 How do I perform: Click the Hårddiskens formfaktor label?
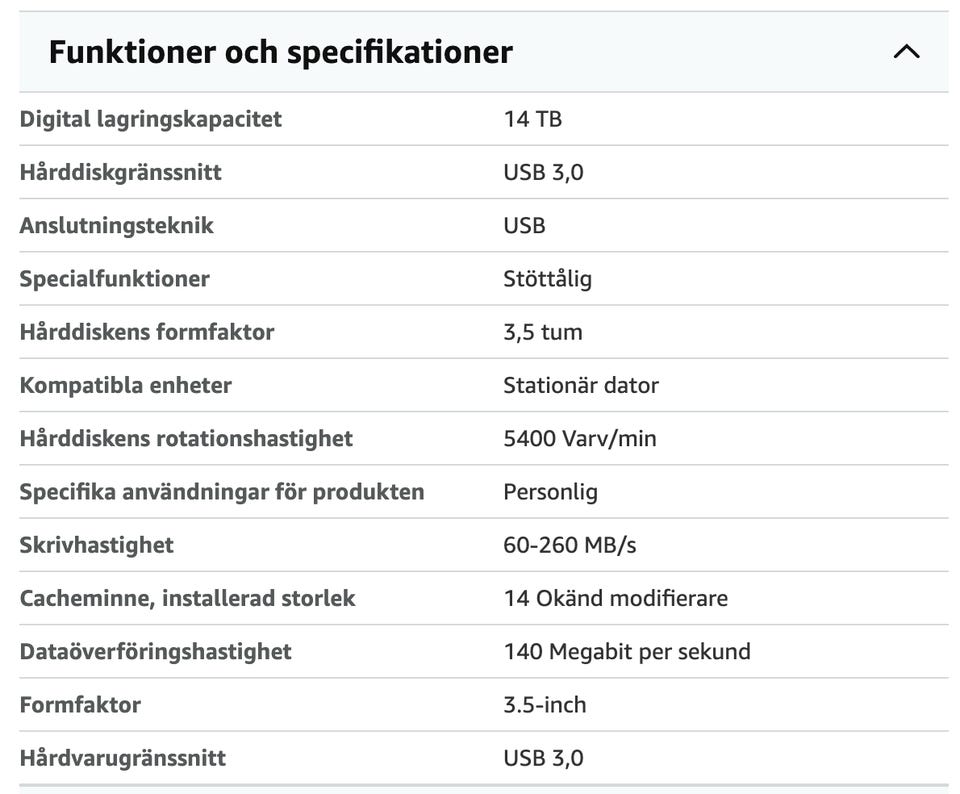[146, 331]
